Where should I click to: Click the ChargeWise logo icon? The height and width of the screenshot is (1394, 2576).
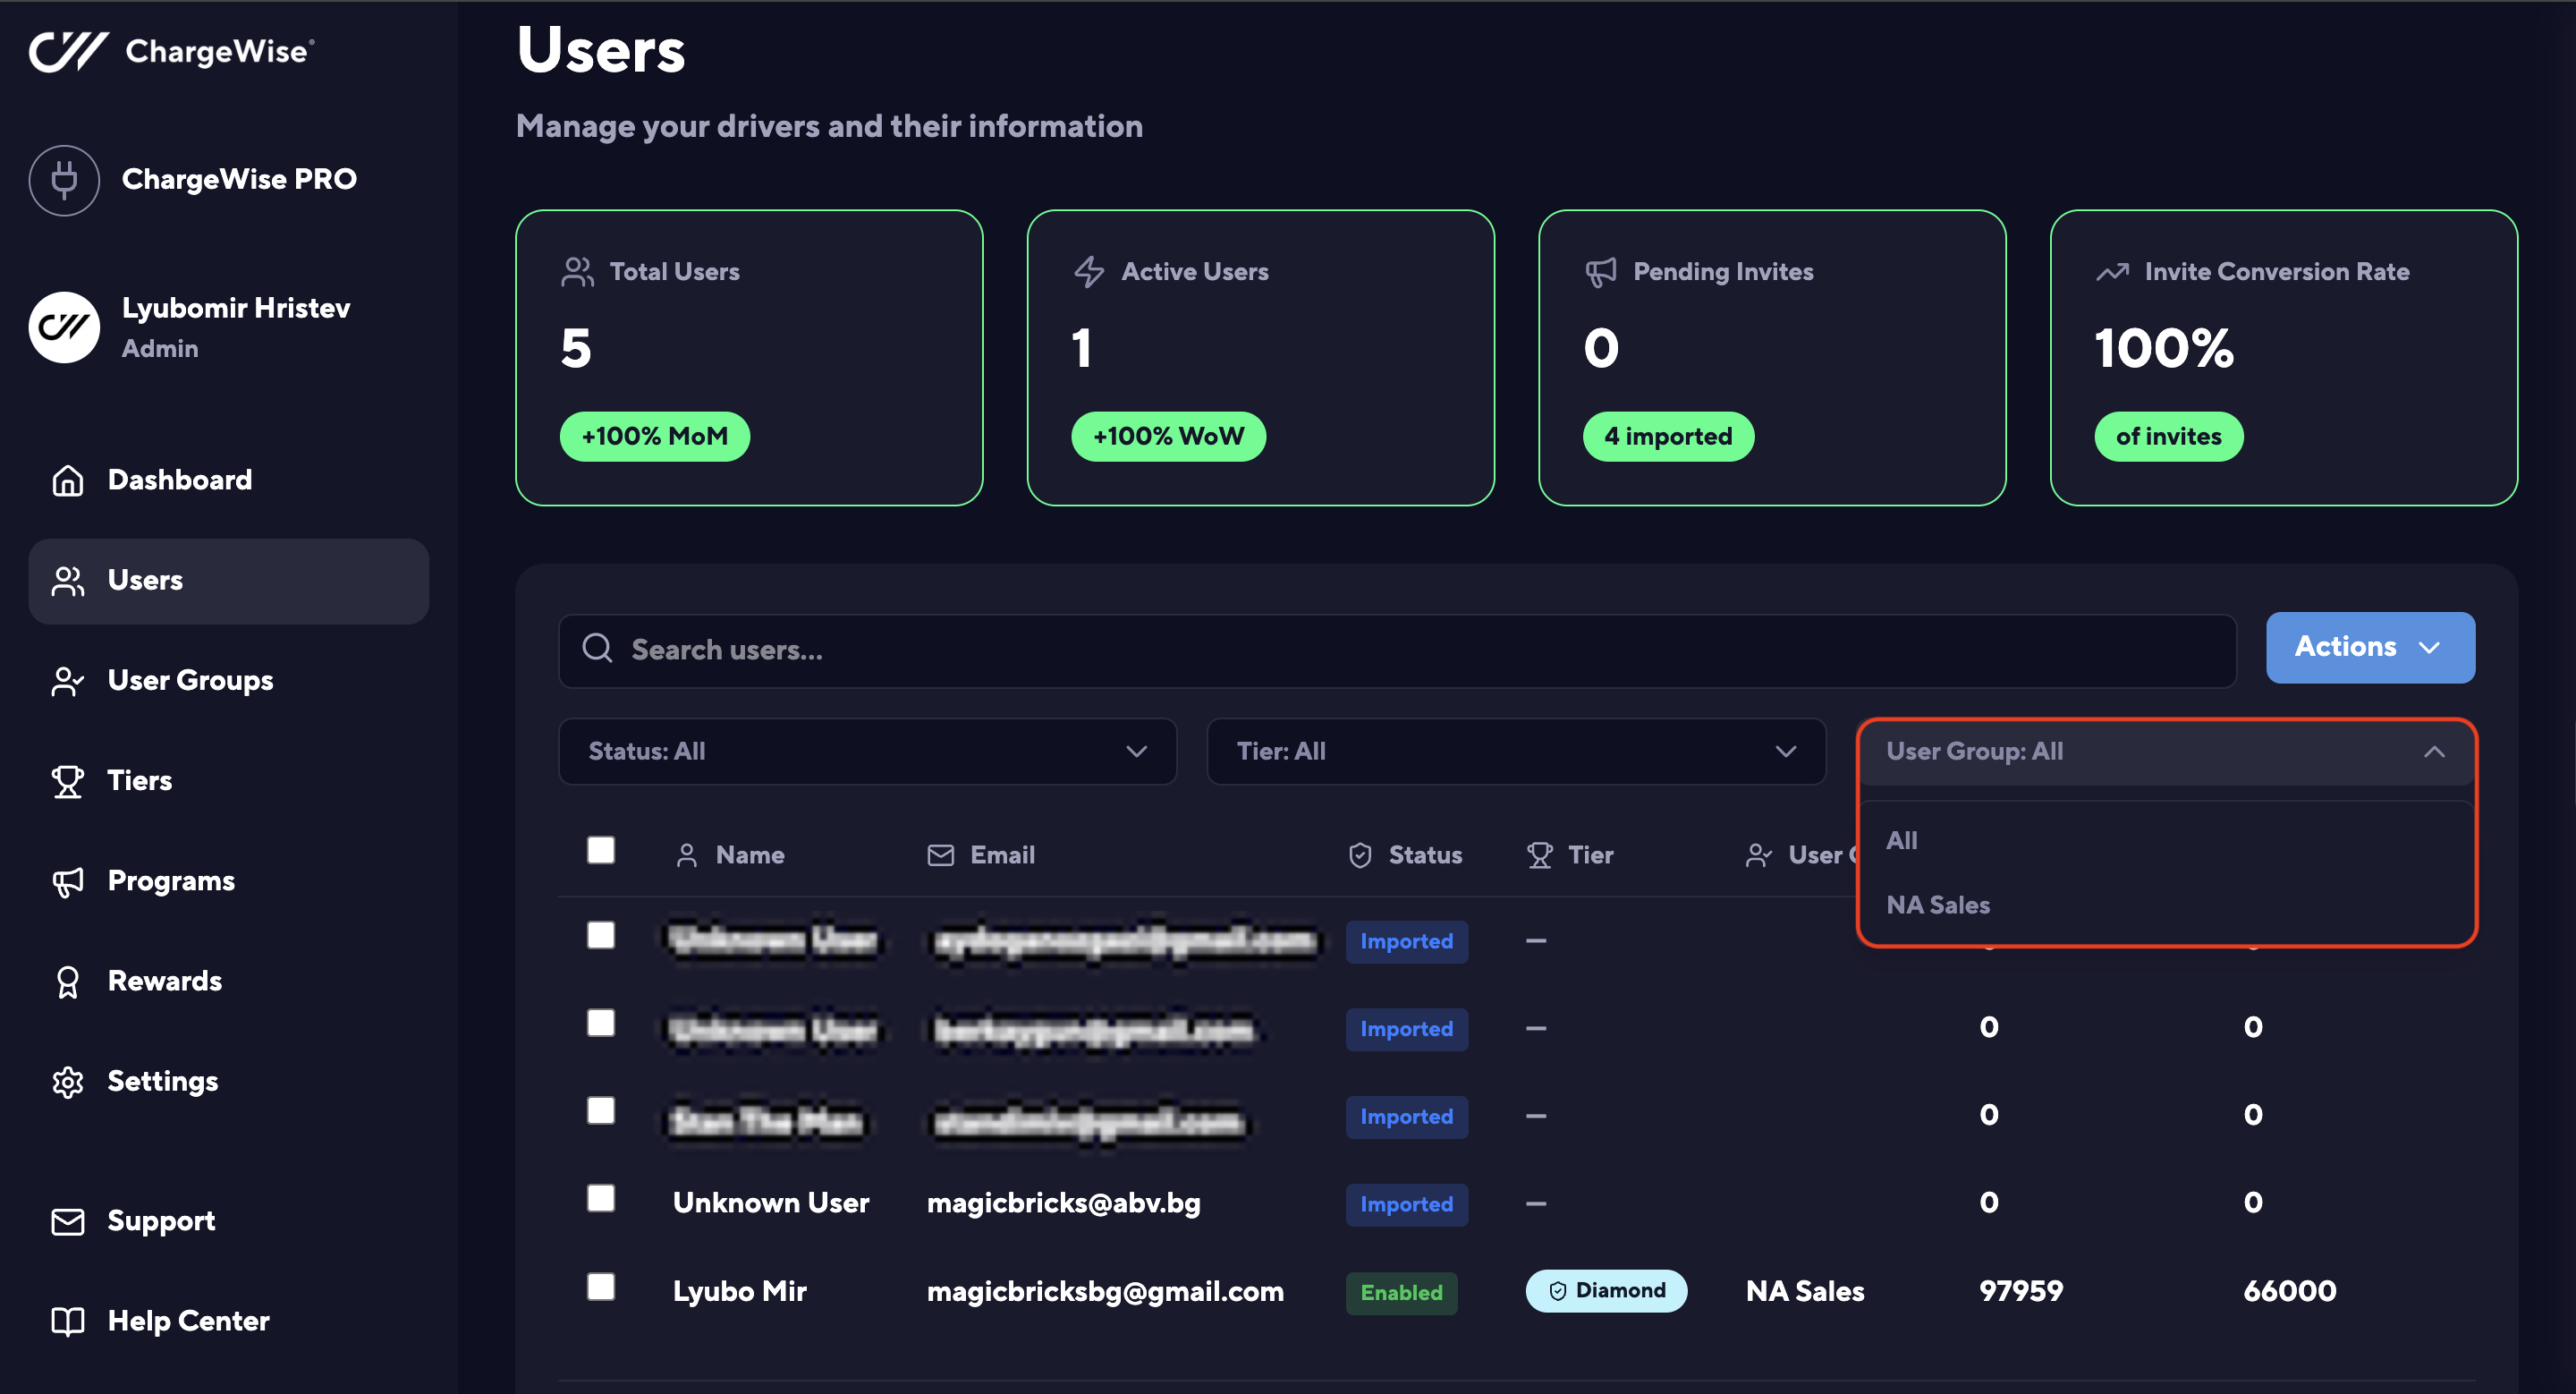coord(68,51)
